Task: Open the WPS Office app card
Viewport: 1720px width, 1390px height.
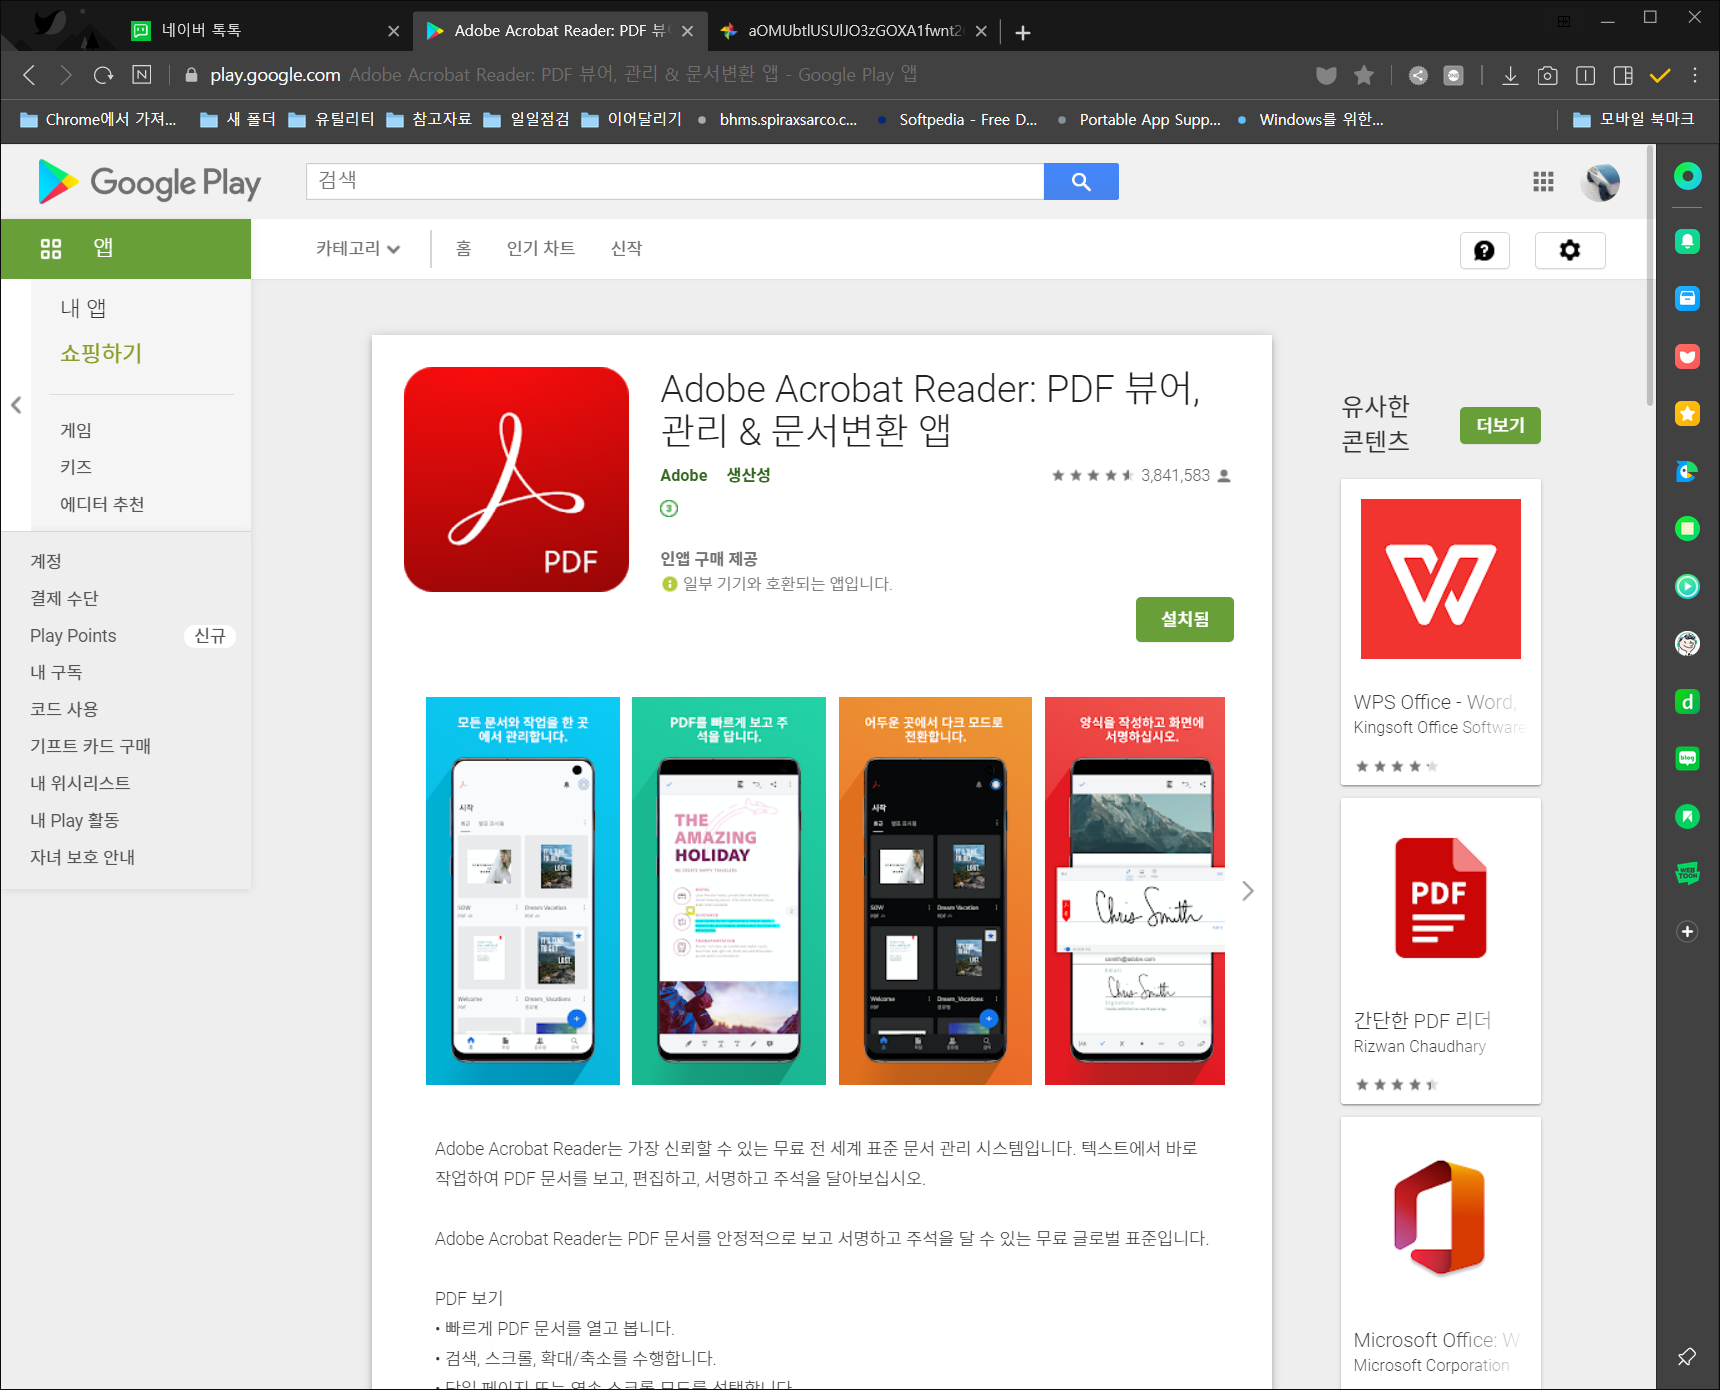Action: (1440, 632)
